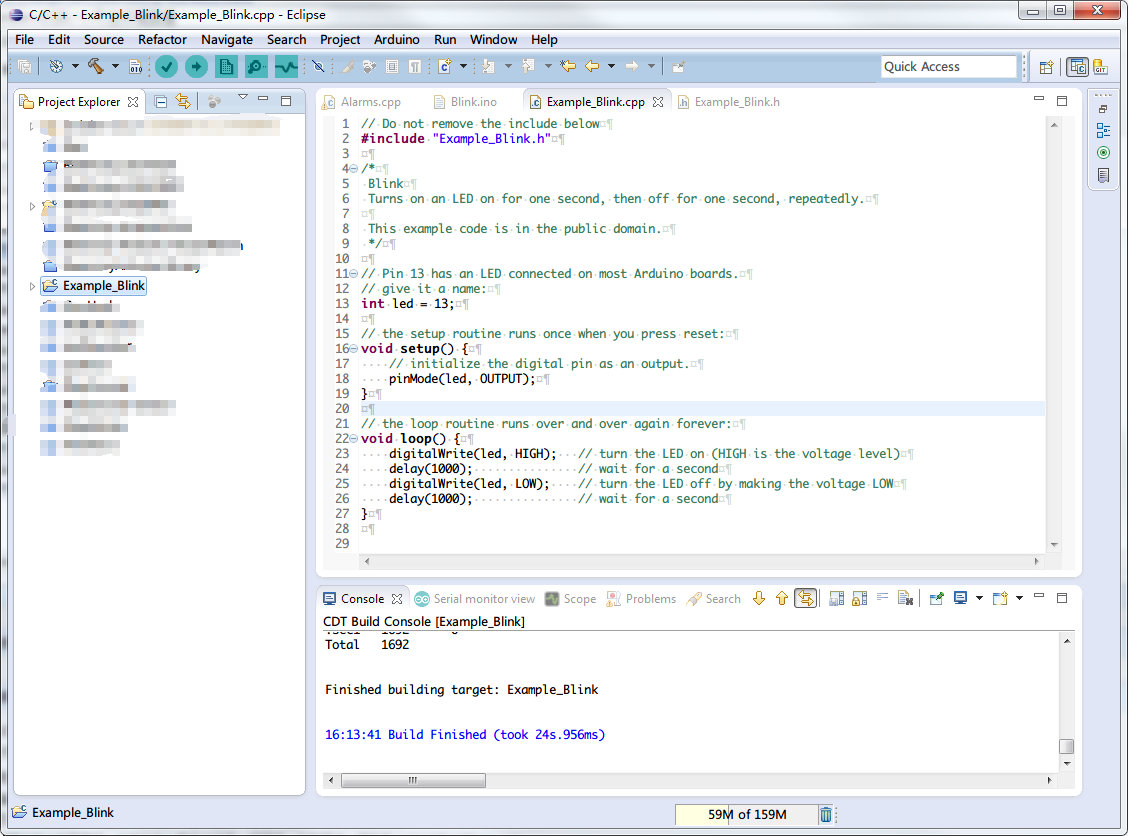Click the Save All toolbar icon
Screen dimensions: 1128x836
click(24, 67)
